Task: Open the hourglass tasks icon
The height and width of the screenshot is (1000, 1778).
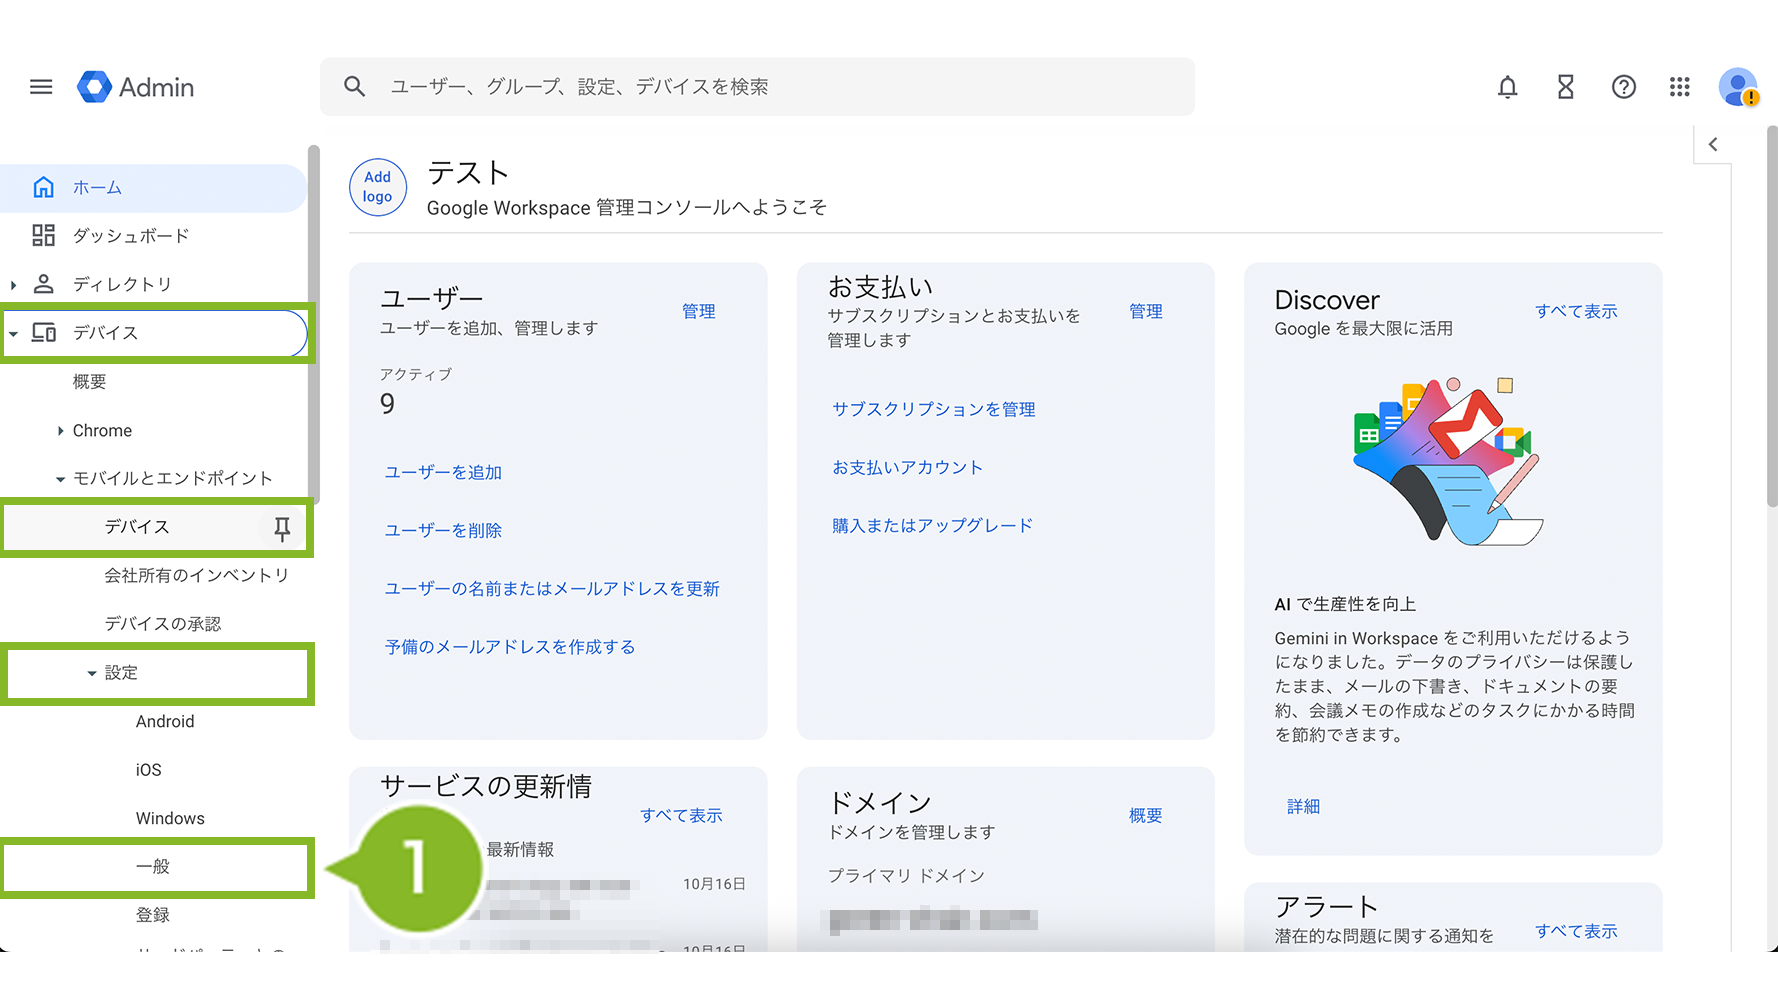Action: click(1565, 87)
